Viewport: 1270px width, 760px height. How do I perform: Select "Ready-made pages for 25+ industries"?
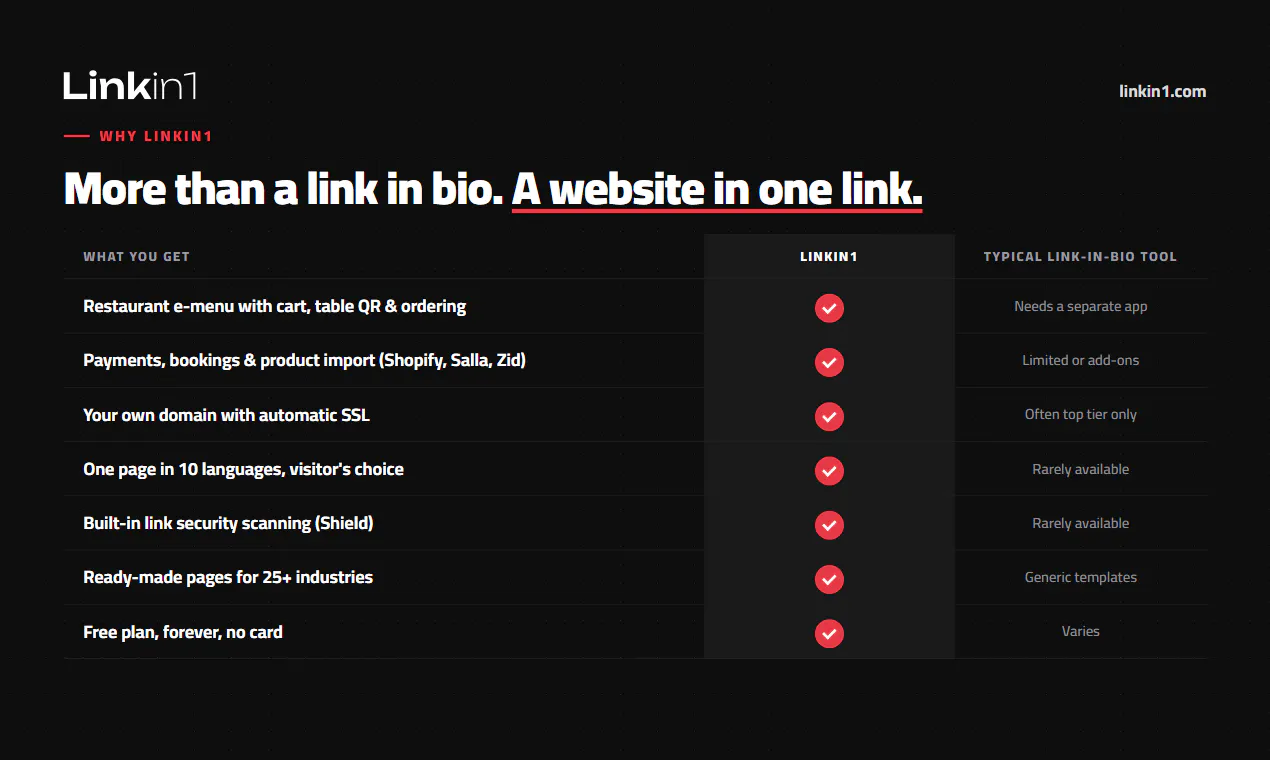pos(228,577)
